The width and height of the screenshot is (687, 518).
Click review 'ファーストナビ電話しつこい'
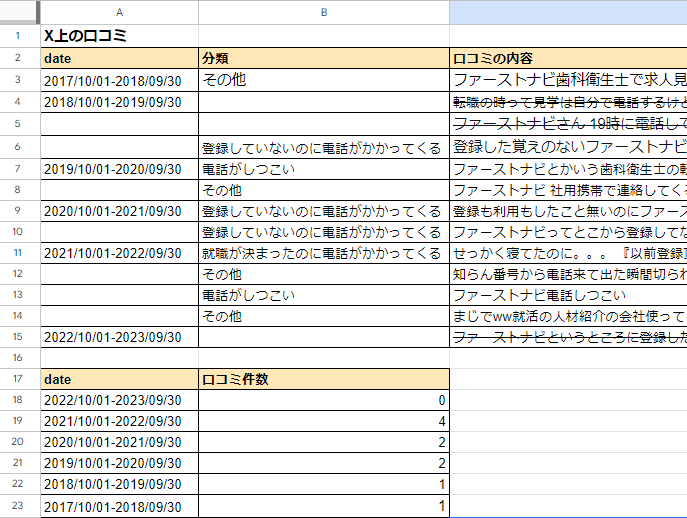tap(568, 295)
